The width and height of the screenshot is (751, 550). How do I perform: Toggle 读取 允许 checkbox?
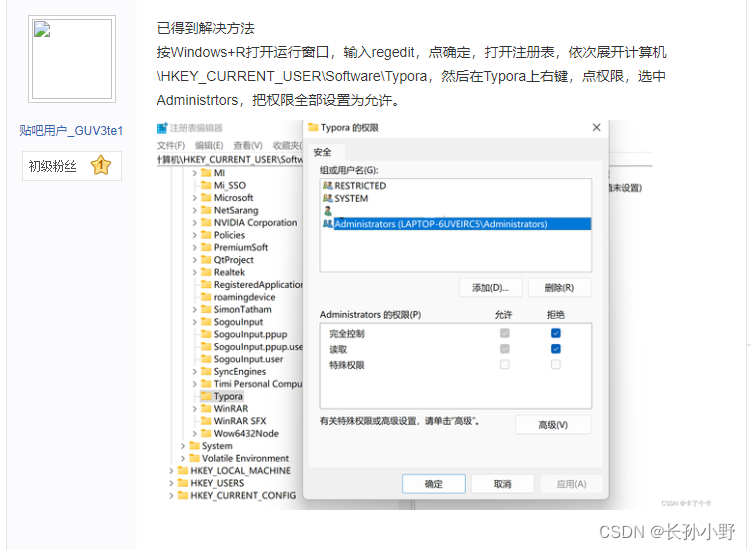coord(505,349)
